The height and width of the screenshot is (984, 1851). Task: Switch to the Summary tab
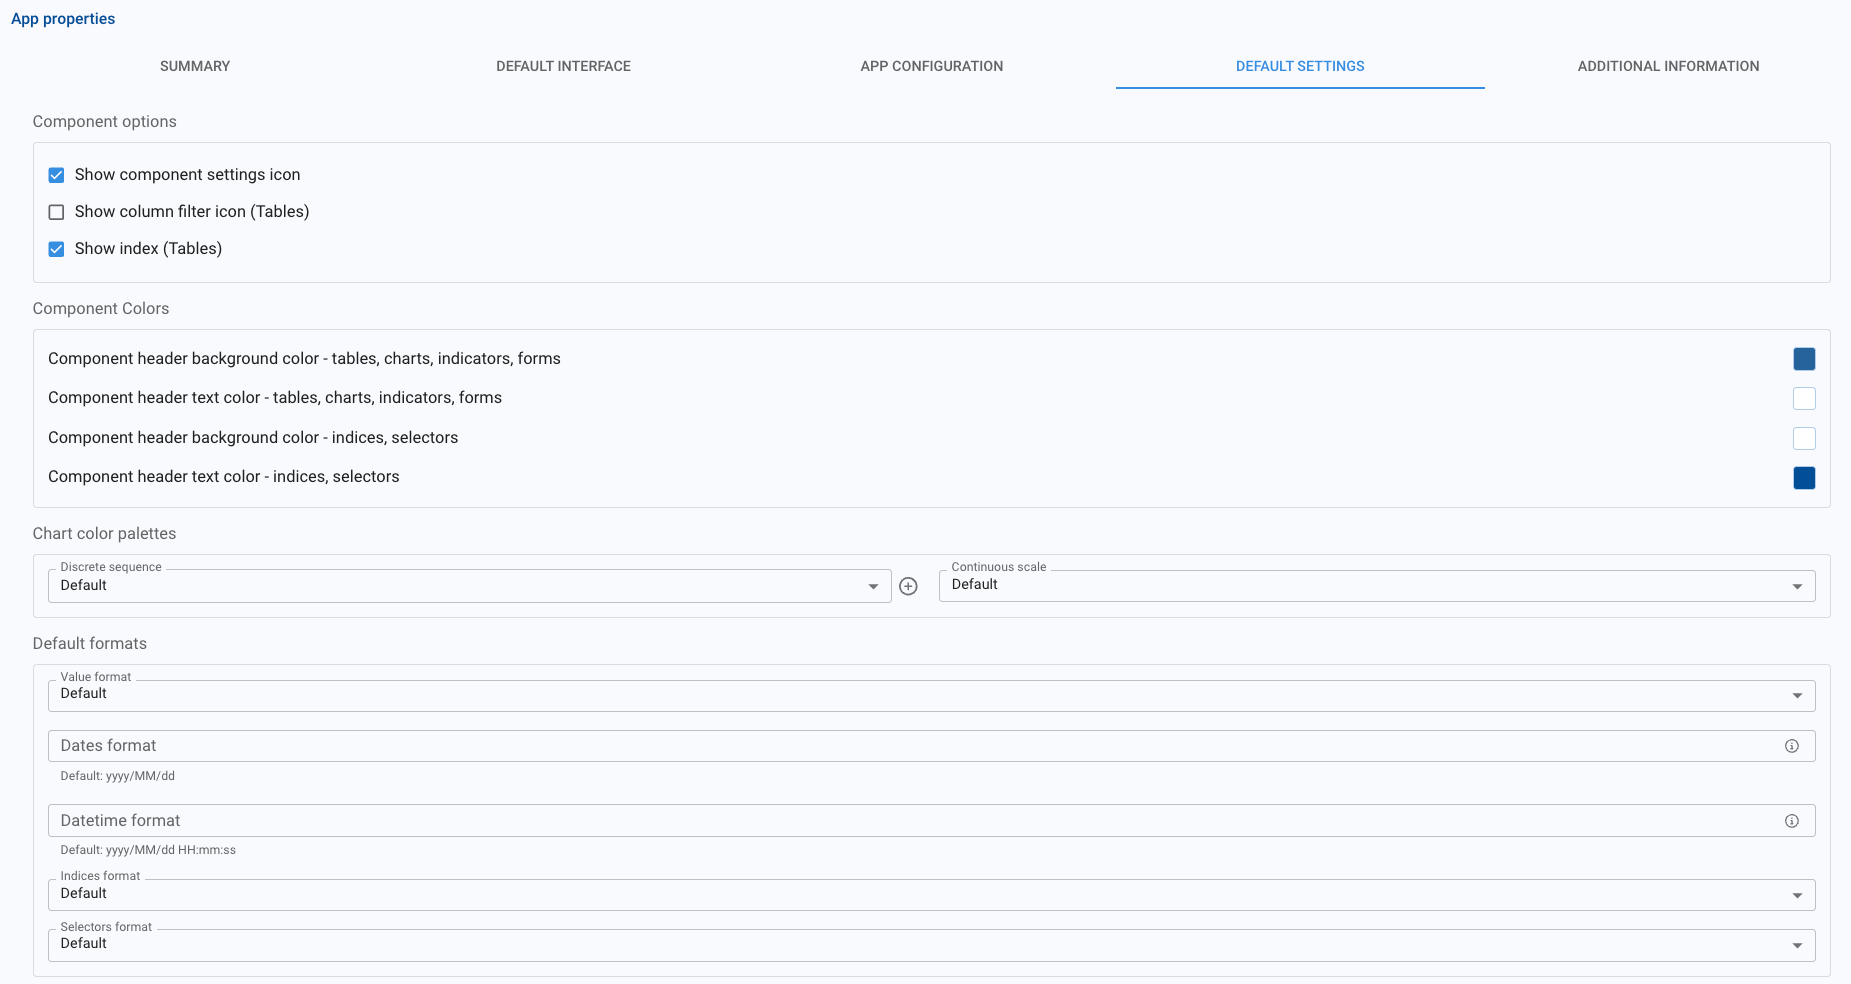pyautogui.click(x=195, y=66)
